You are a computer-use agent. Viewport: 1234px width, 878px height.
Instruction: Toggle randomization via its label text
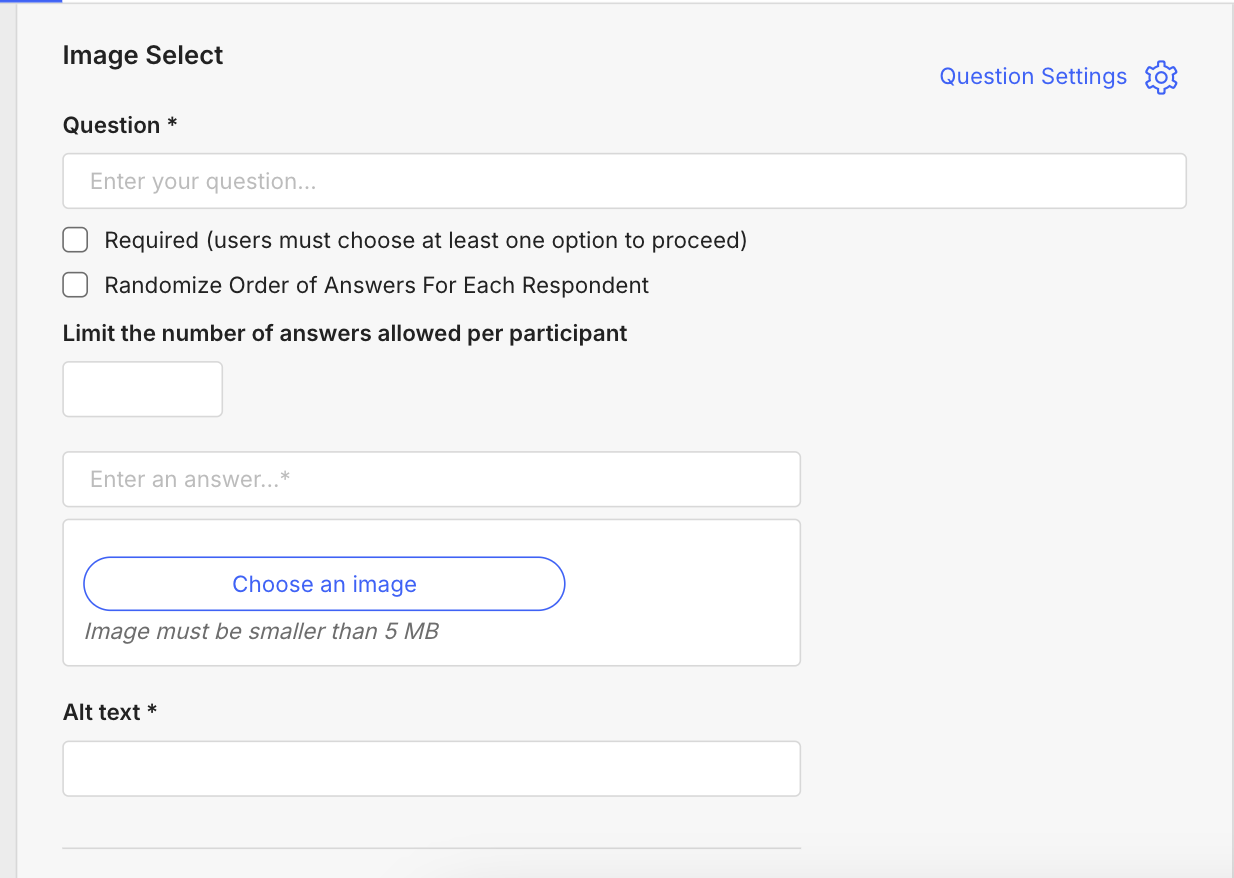tap(377, 285)
